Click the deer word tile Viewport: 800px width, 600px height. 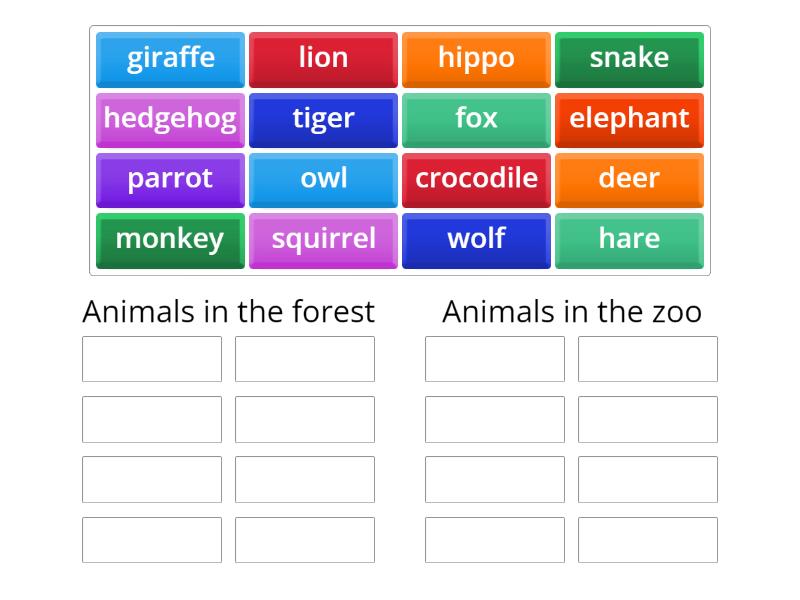[629, 179]
